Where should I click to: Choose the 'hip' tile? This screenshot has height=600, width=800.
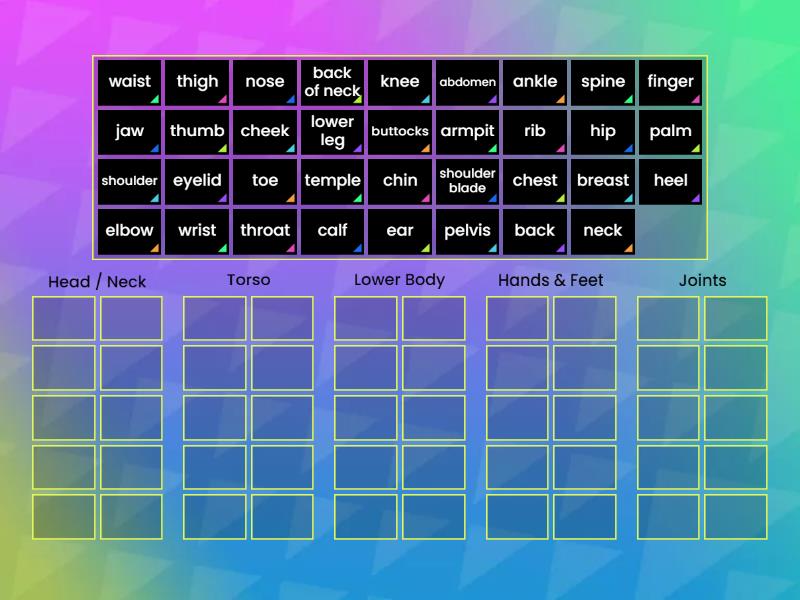pyautogui.click(x=603, y=132)
